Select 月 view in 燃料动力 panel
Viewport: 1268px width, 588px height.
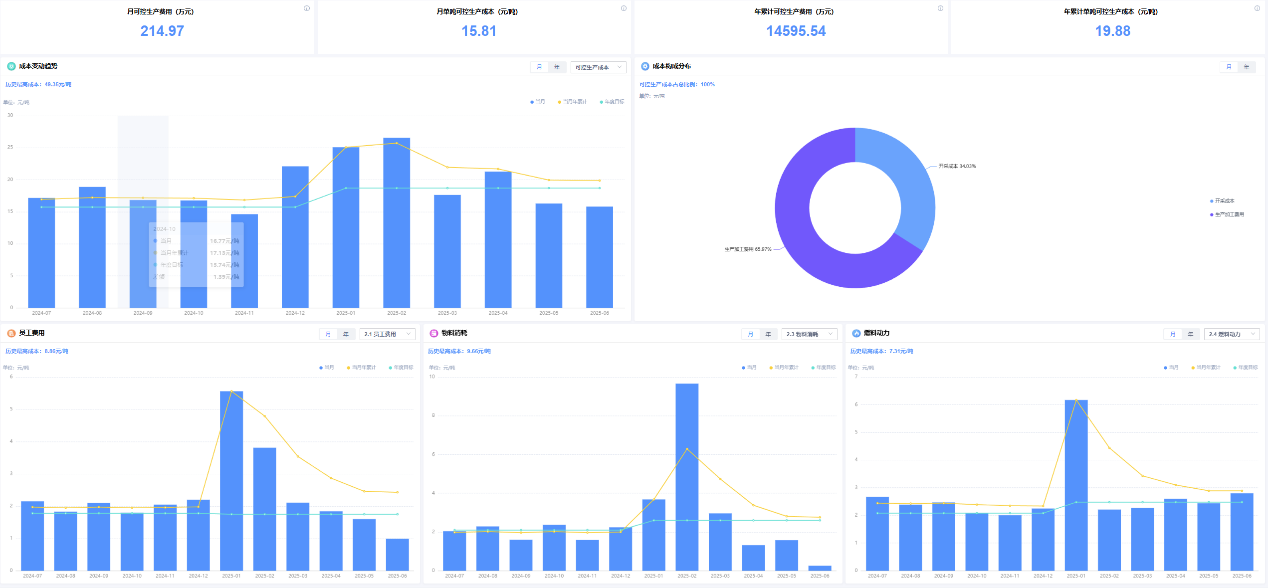[x=1172, y=334]
